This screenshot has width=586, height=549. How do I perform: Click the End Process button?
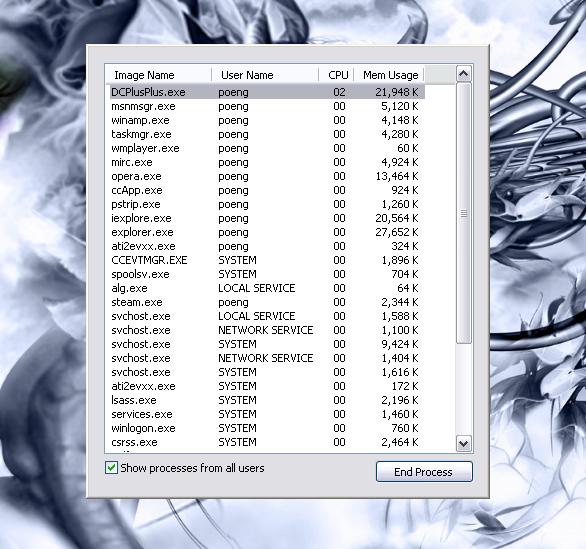[x=424, y=472]
